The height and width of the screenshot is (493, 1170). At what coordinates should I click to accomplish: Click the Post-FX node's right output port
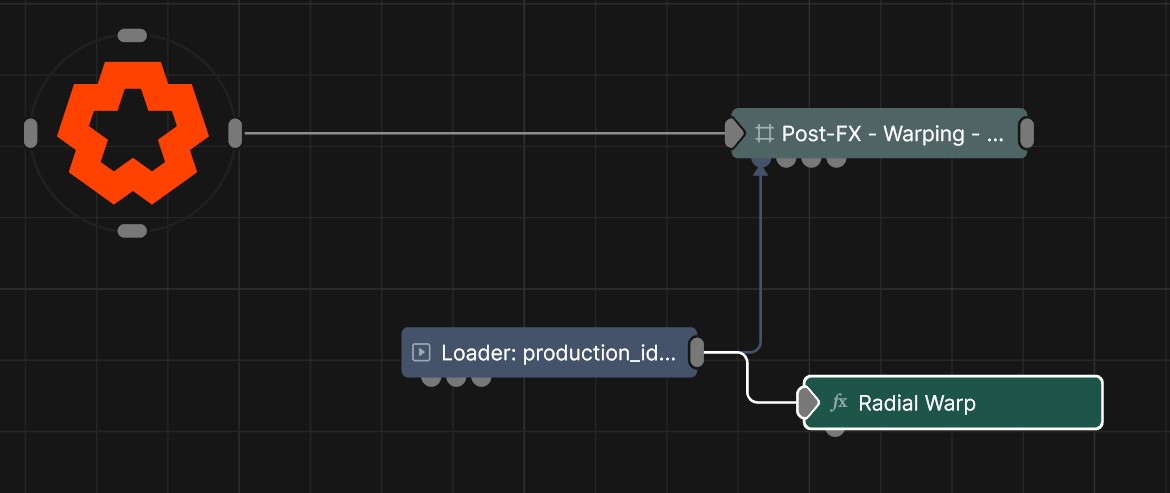pyautogui.click(x=1026, y=133)
